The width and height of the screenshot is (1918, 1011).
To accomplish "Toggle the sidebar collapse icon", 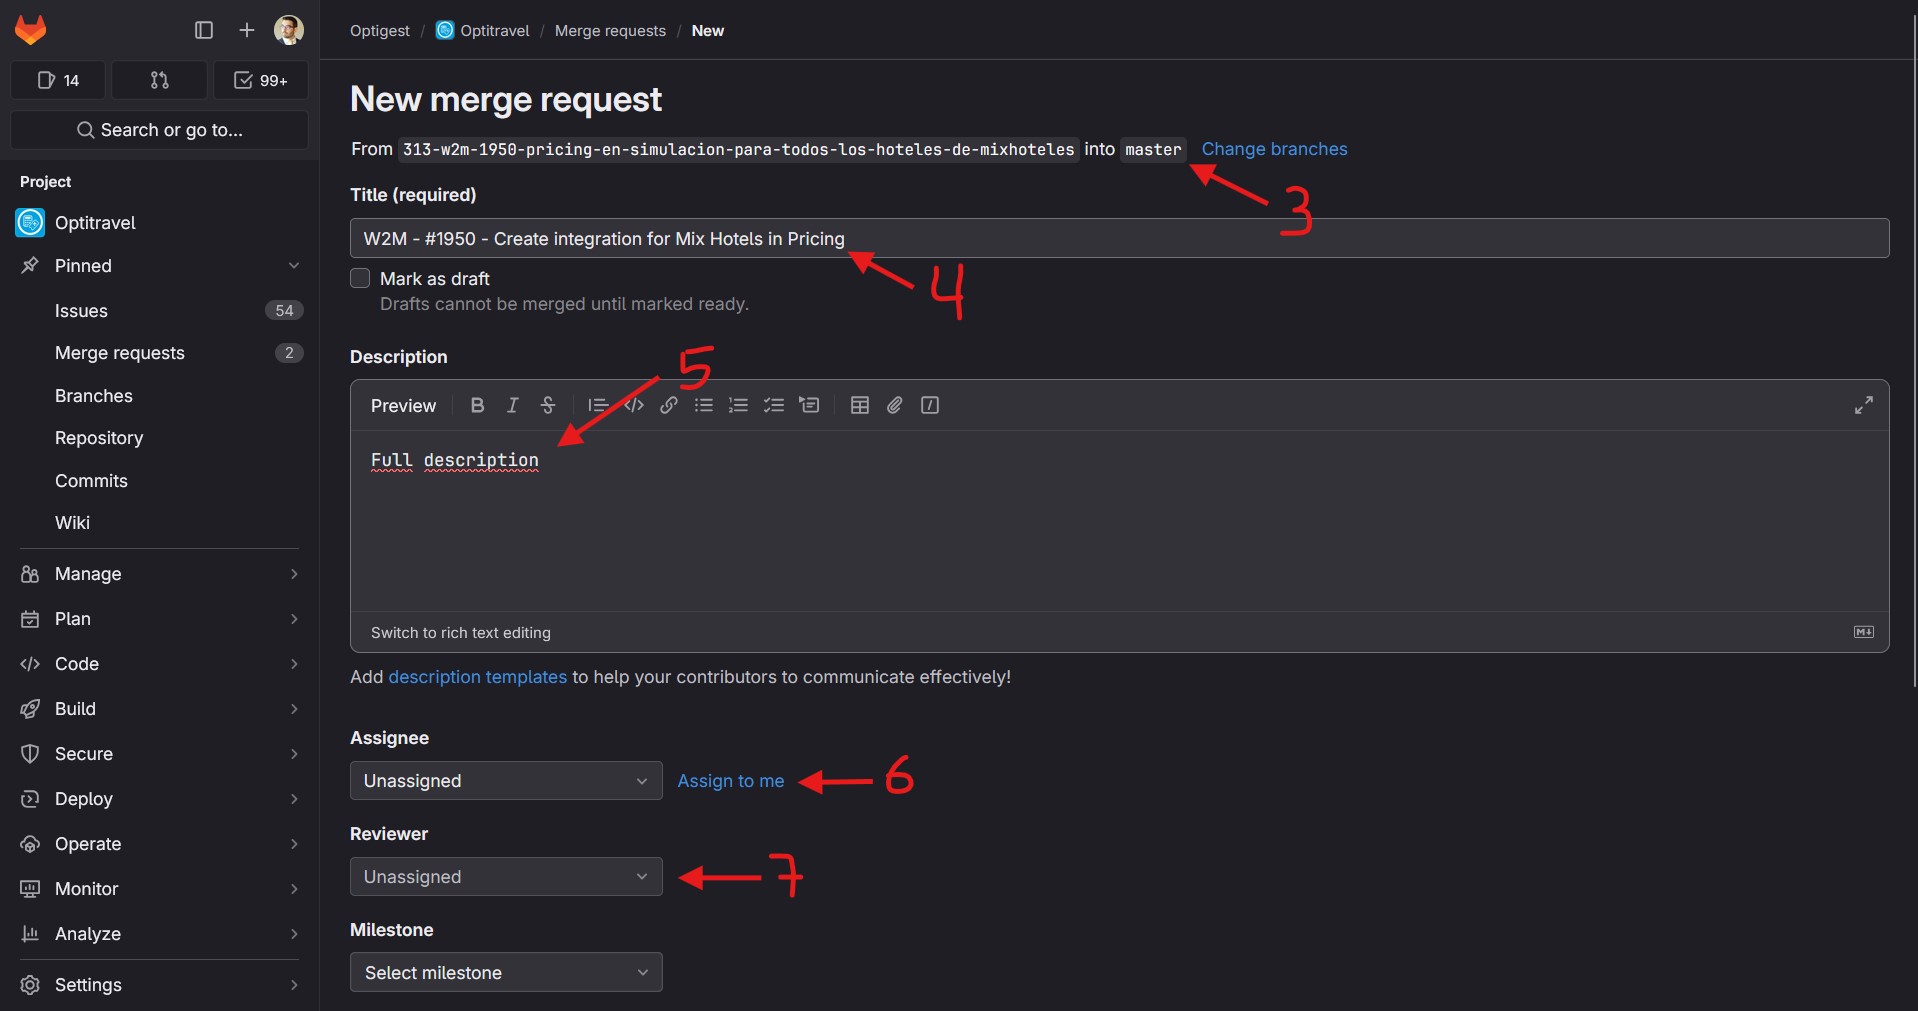I will coord(204,30).
